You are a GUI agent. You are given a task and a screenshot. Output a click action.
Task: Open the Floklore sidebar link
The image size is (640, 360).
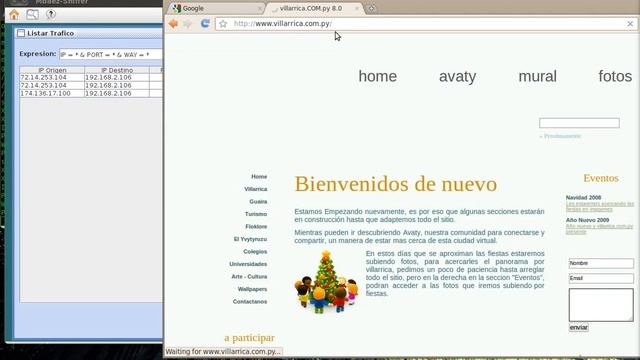click(x=256, y=227)
